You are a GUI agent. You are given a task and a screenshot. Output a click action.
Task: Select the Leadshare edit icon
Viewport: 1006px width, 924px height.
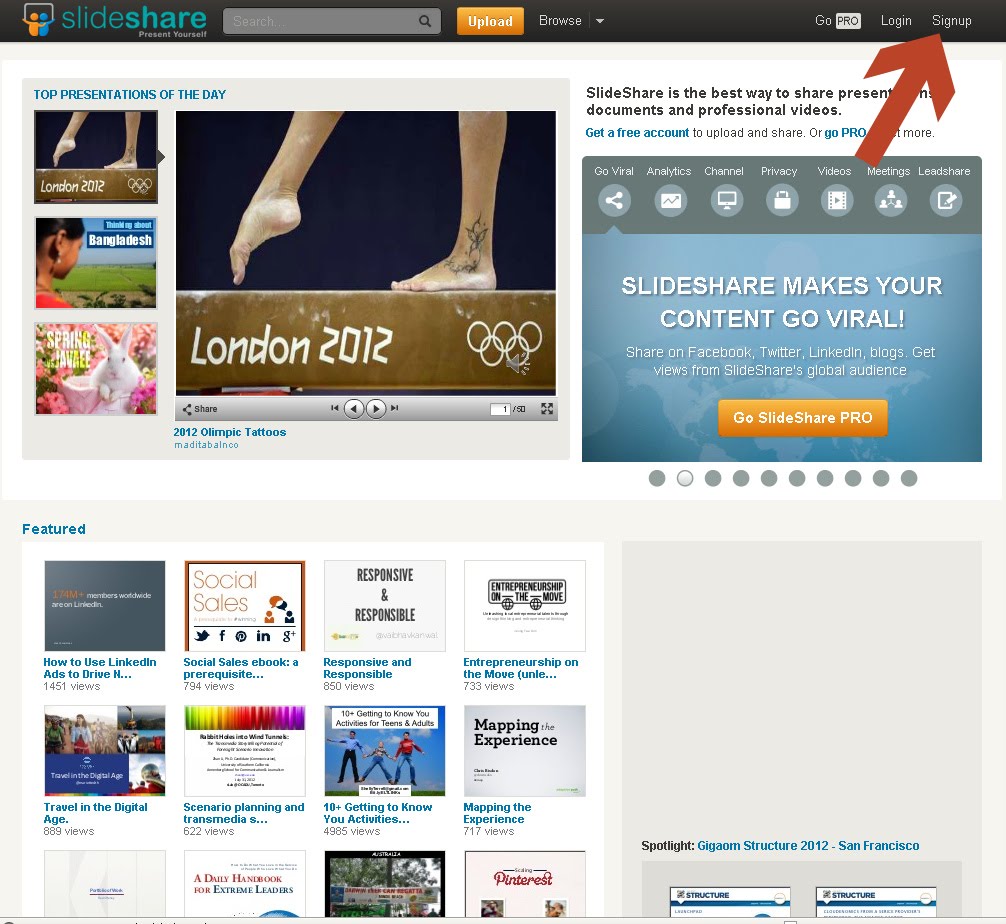[946, 200]
